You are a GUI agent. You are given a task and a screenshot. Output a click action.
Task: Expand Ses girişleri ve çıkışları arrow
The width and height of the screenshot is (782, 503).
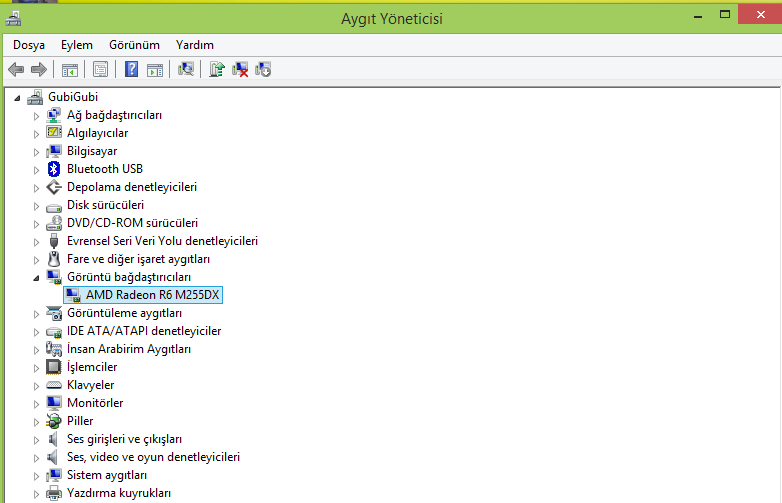click(36, 440)
